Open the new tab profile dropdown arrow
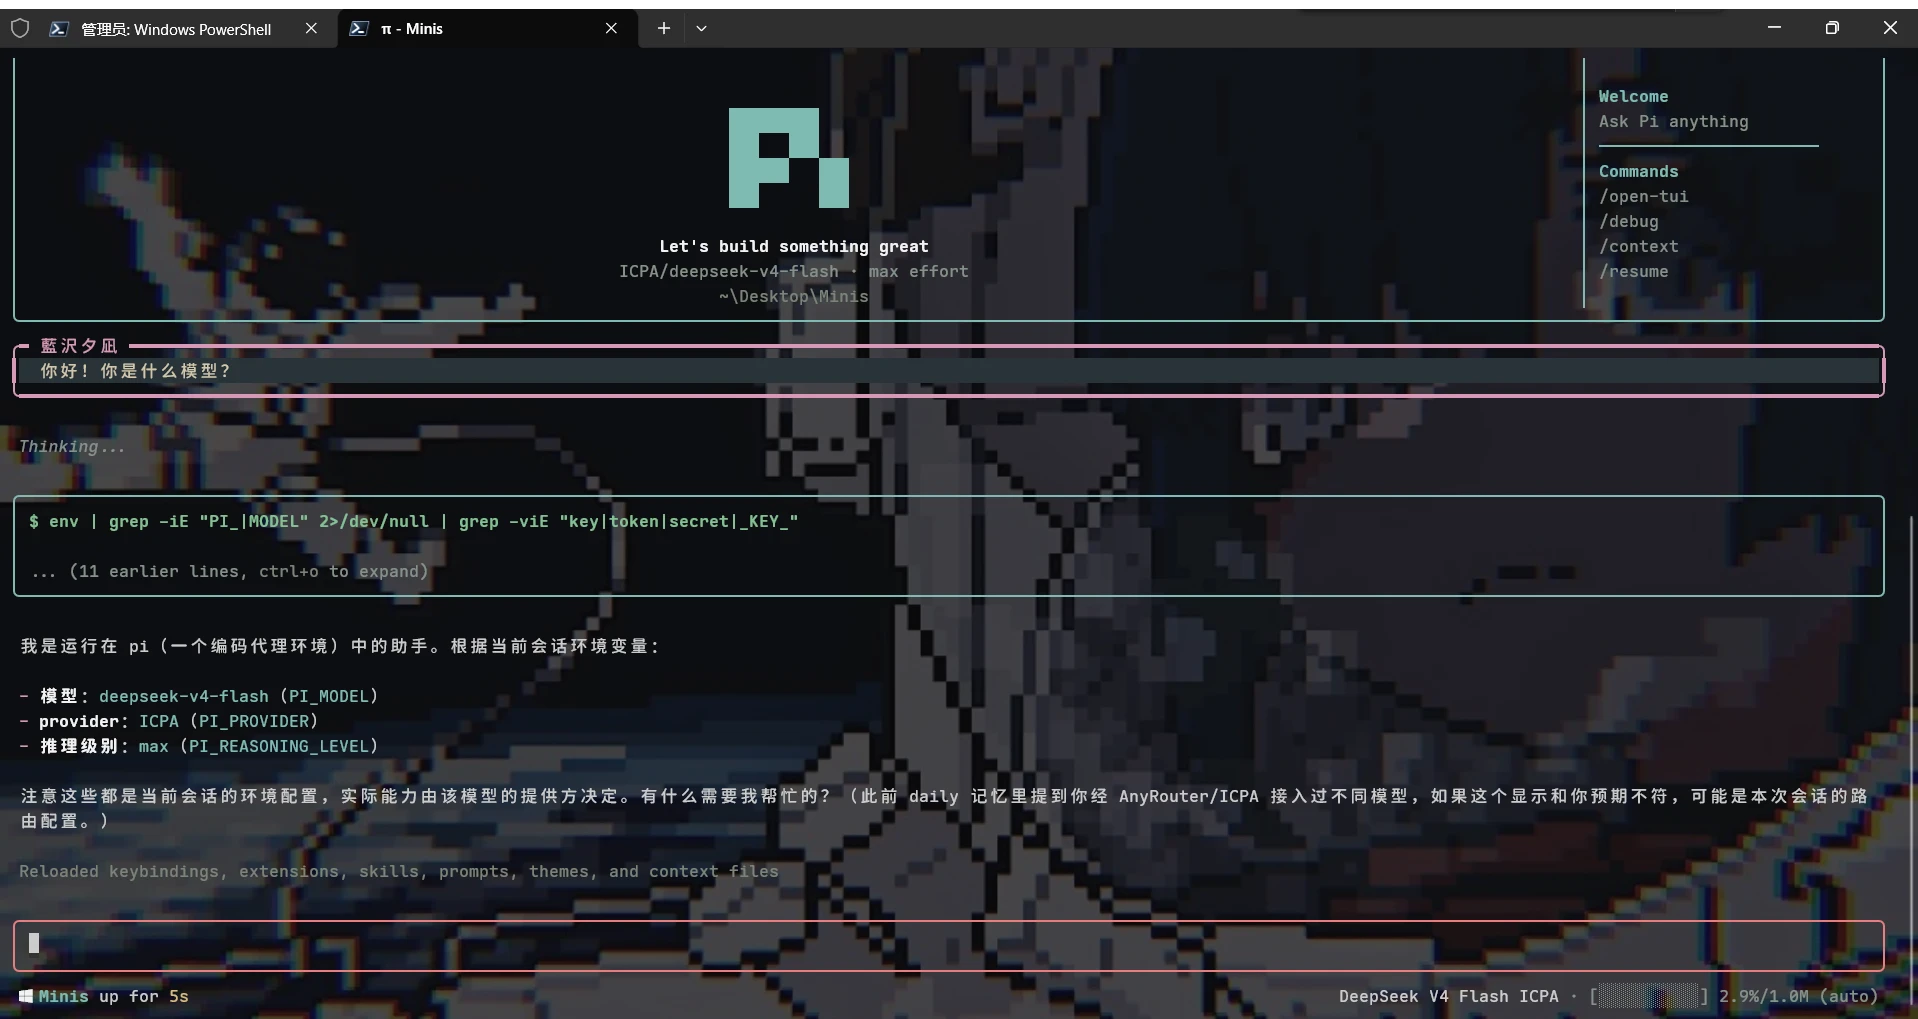 pyautogui.click(x=701, y=29)
